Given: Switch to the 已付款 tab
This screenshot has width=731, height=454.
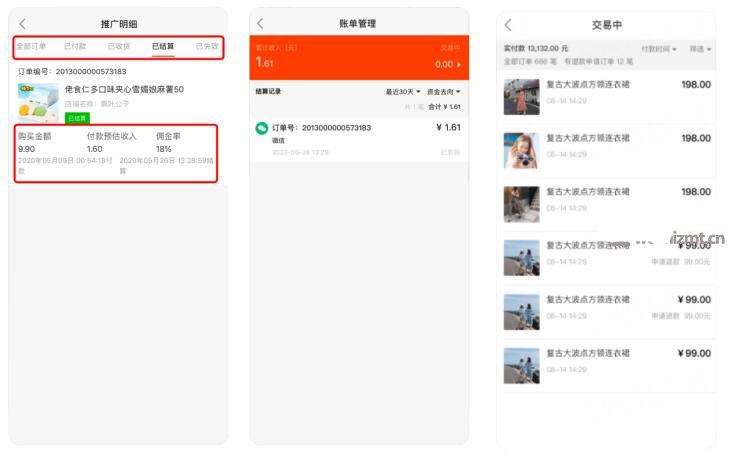Looking at the screenshot, I should [x=75, y=47].
